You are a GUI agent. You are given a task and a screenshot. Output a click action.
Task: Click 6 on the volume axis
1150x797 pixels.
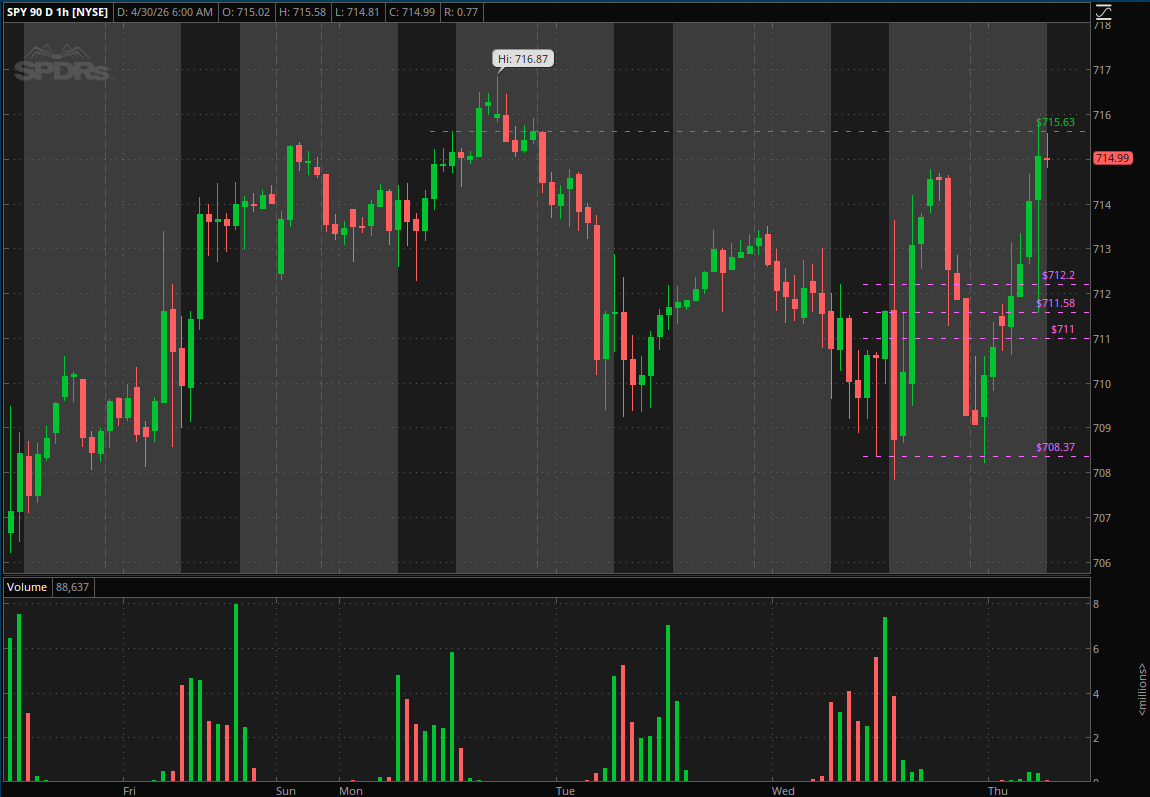[x=1096, y=649]
